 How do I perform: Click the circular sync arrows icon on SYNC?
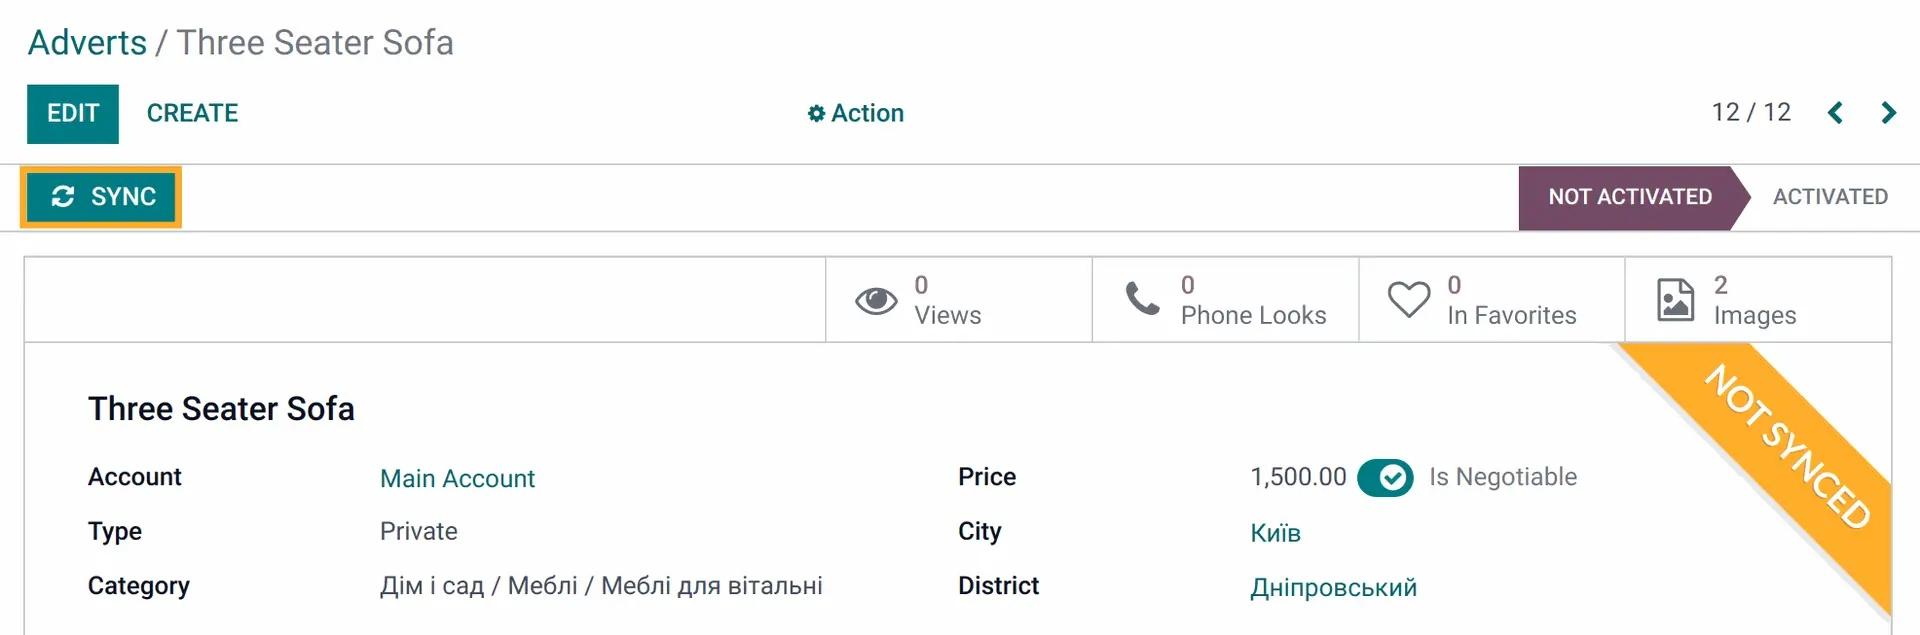pyautogui.click(x=64, y=196)
